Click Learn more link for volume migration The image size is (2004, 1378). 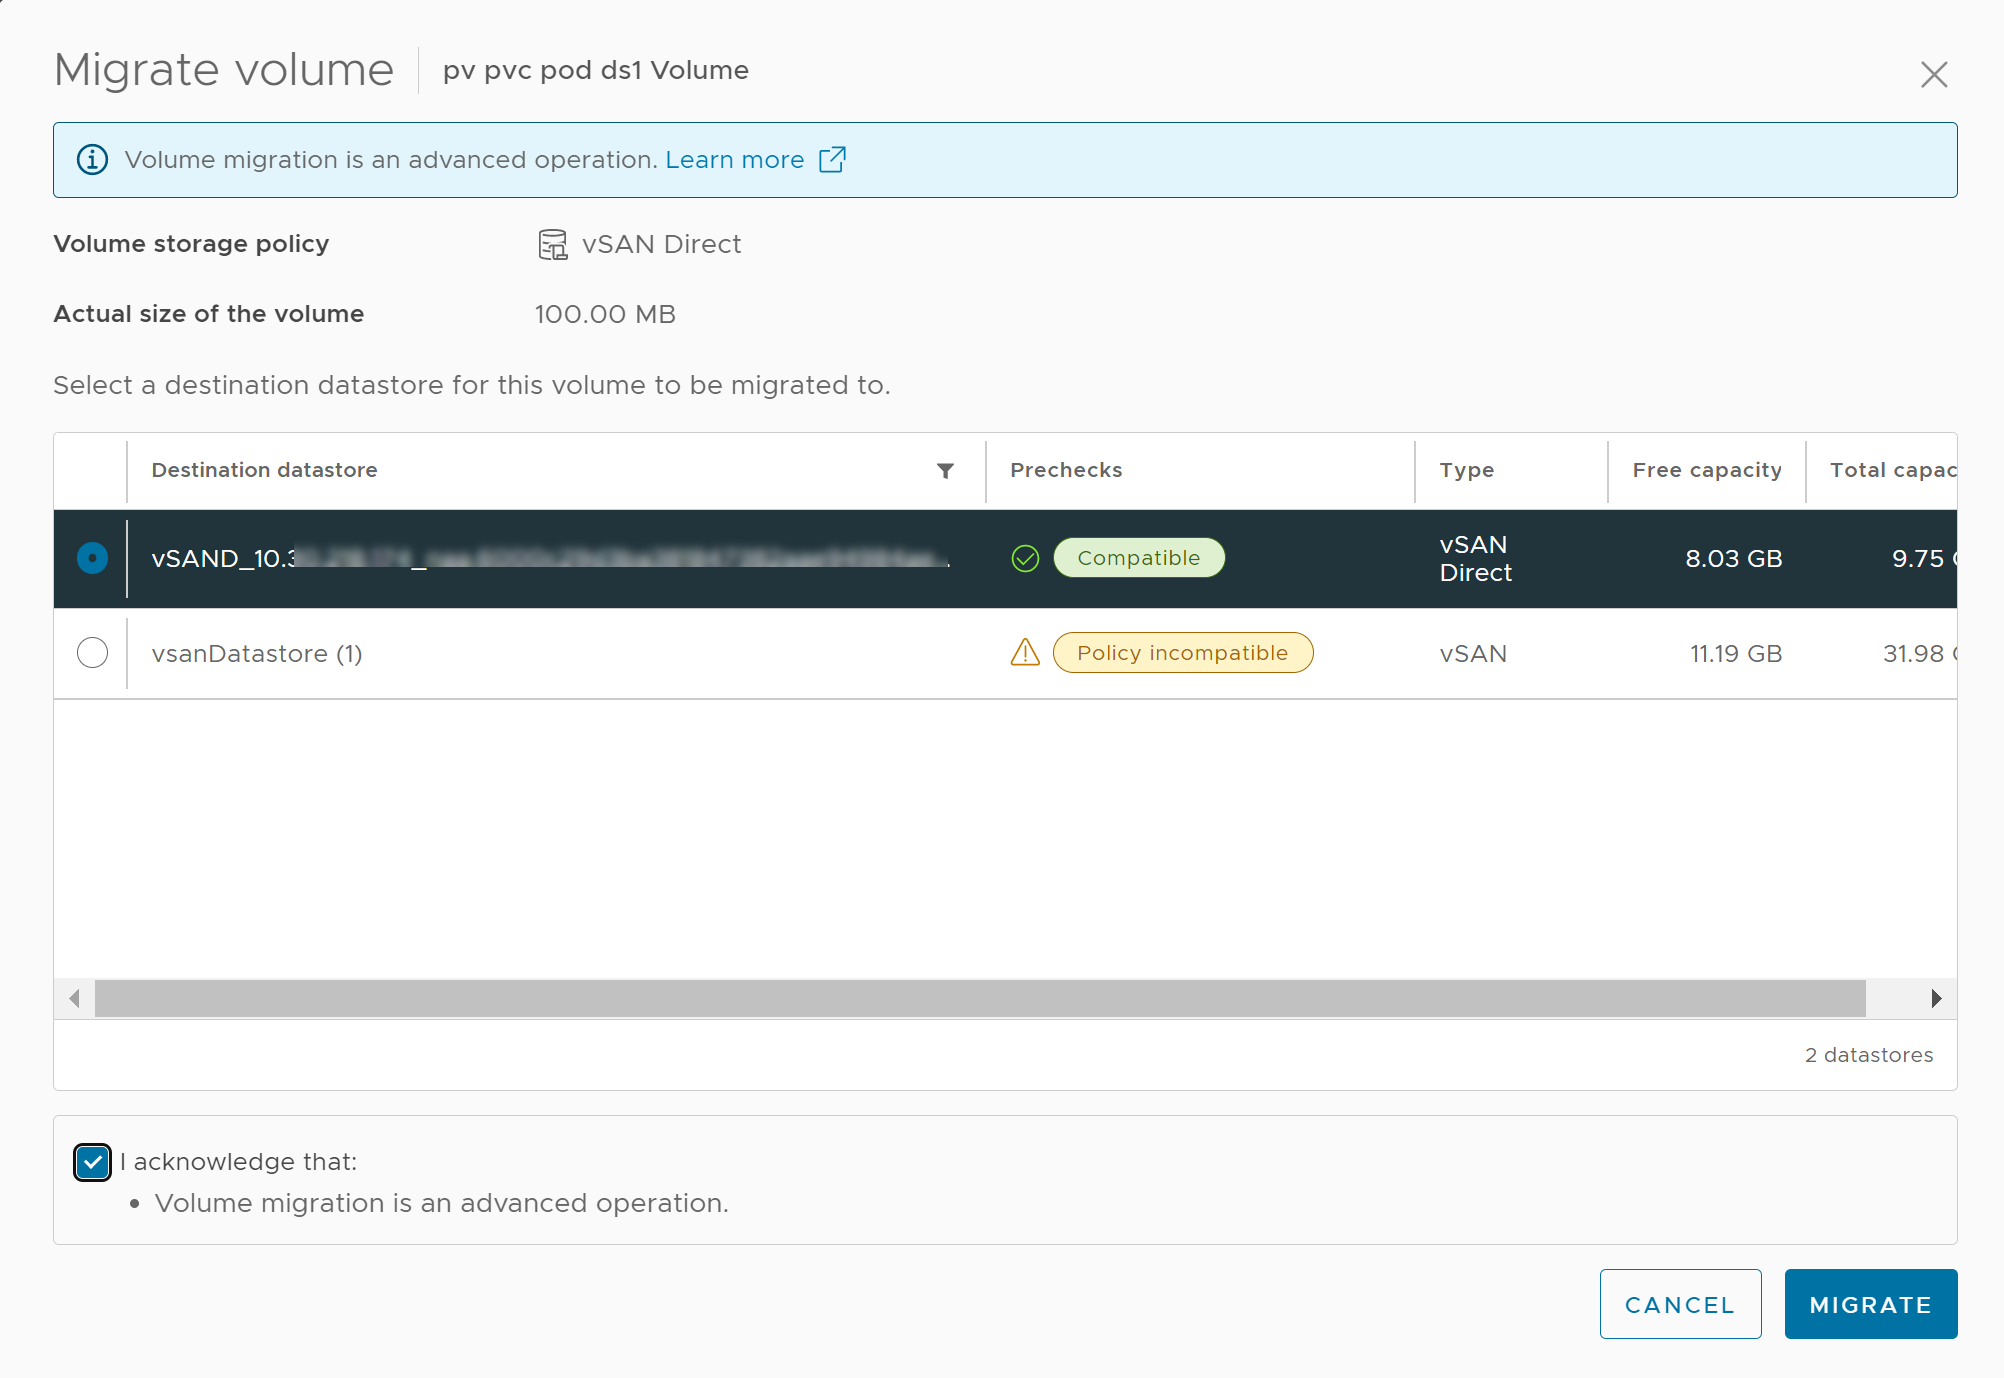[x=736, y=158]
